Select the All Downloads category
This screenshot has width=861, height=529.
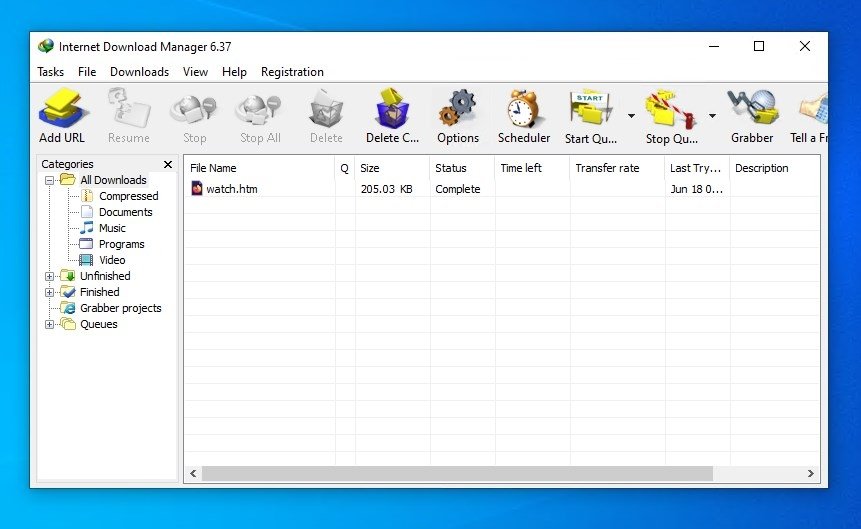[x=113, y=180]
